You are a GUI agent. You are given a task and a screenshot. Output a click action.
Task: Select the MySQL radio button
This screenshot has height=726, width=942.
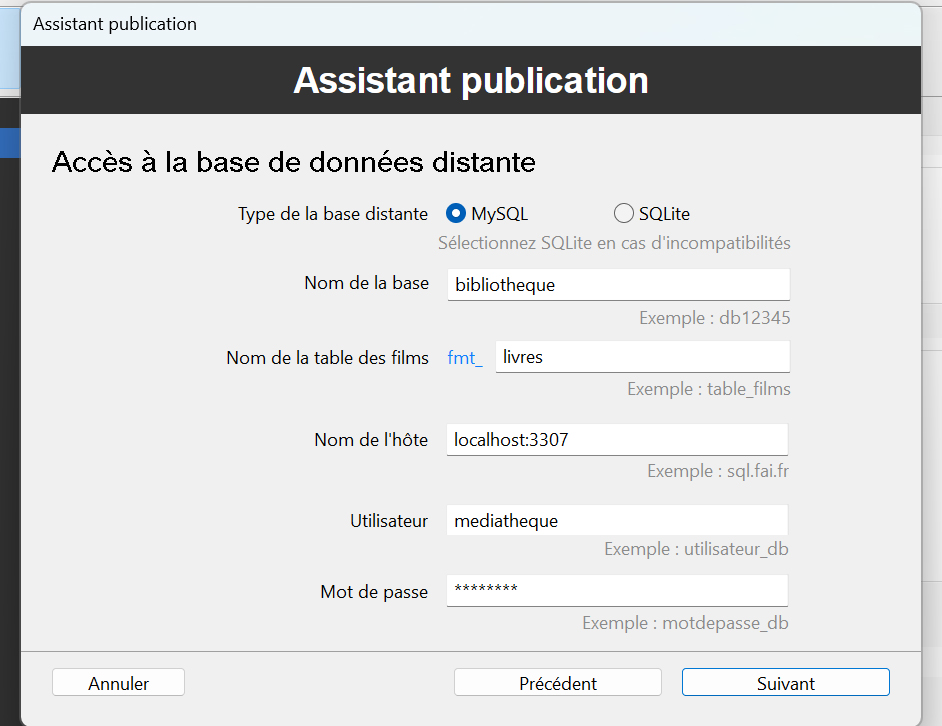[x=456, y=213]
